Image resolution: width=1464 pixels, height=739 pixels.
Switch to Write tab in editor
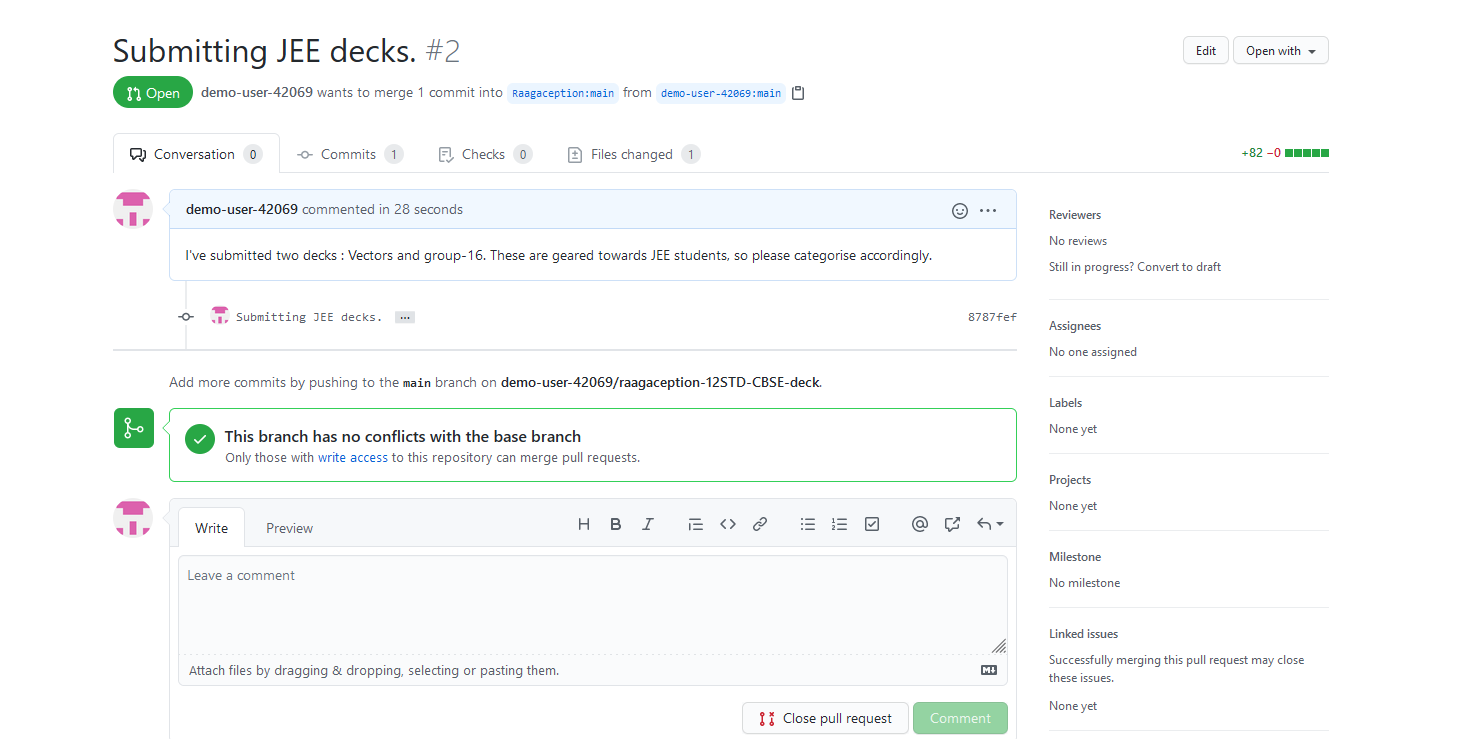(211, 528)
